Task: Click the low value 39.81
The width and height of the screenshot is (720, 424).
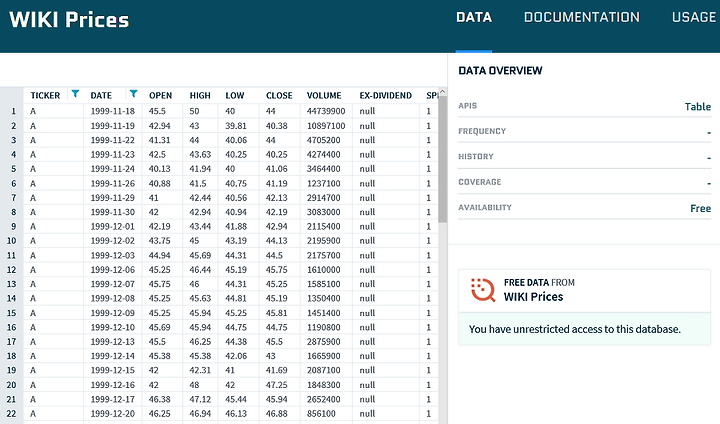Action: (236, 126)
